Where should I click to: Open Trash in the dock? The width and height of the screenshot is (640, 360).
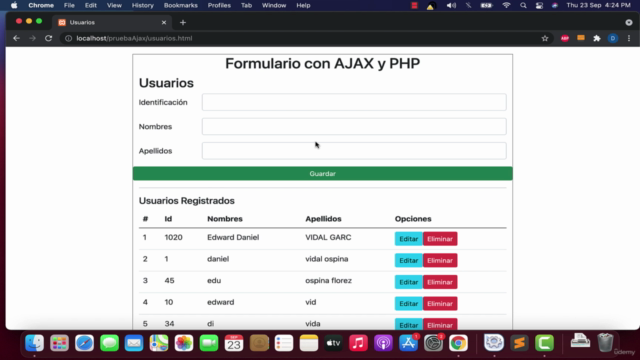point(605,342)
